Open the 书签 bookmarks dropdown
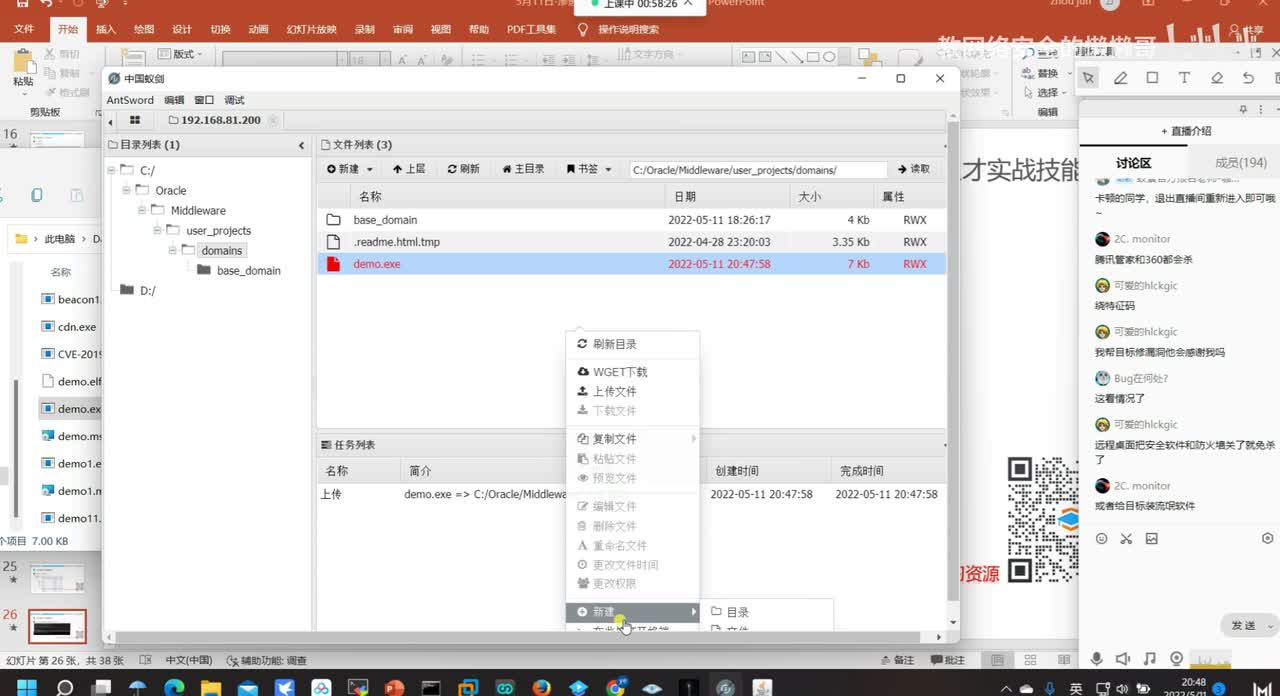This screenshot has height=696, width=1280. pos(589,169)
